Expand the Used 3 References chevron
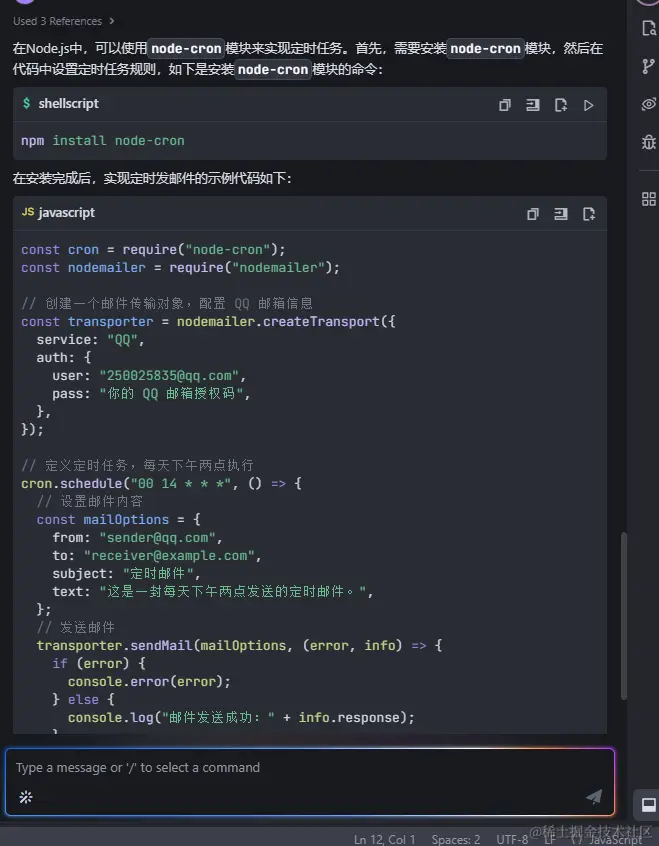The width and height of the screenshot is (659, 846). coord(112,21)
